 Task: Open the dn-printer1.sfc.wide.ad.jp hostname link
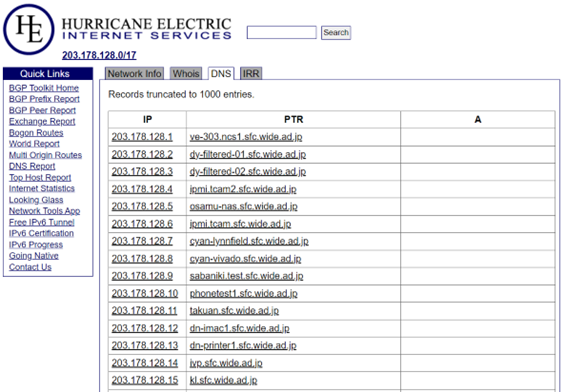coord(243,345)
